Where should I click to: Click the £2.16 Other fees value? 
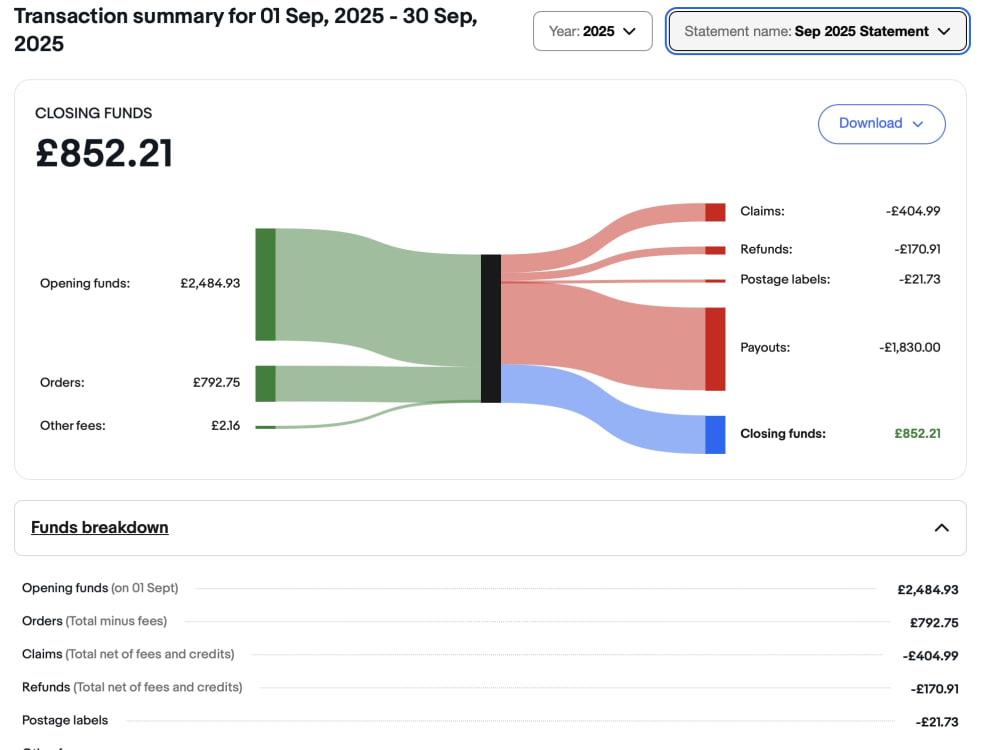(225, 425)
